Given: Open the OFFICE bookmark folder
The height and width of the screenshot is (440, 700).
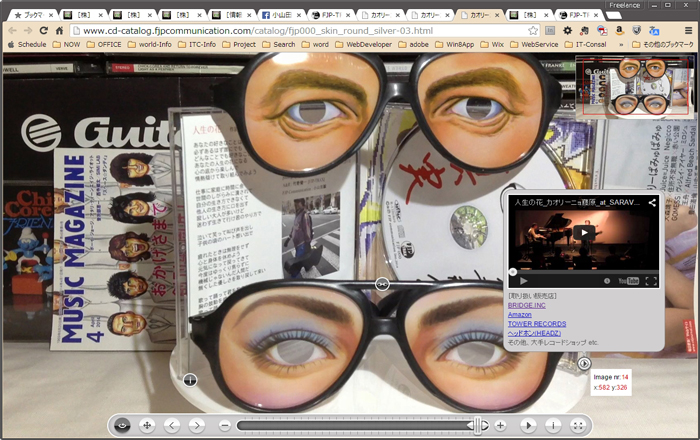Looking at the screenshot, I should click(104, 45).
